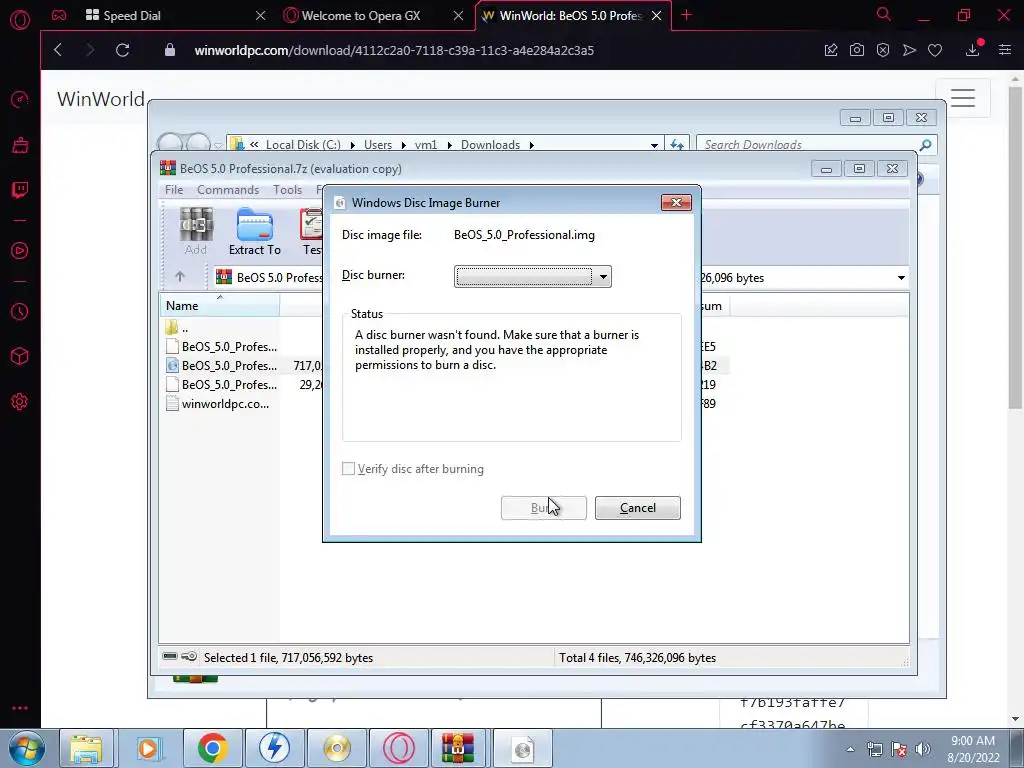The image size is (1024, 768).
Task: Expand Local Disk (C:) breadcrumb arrow
Action: [353, 145]
